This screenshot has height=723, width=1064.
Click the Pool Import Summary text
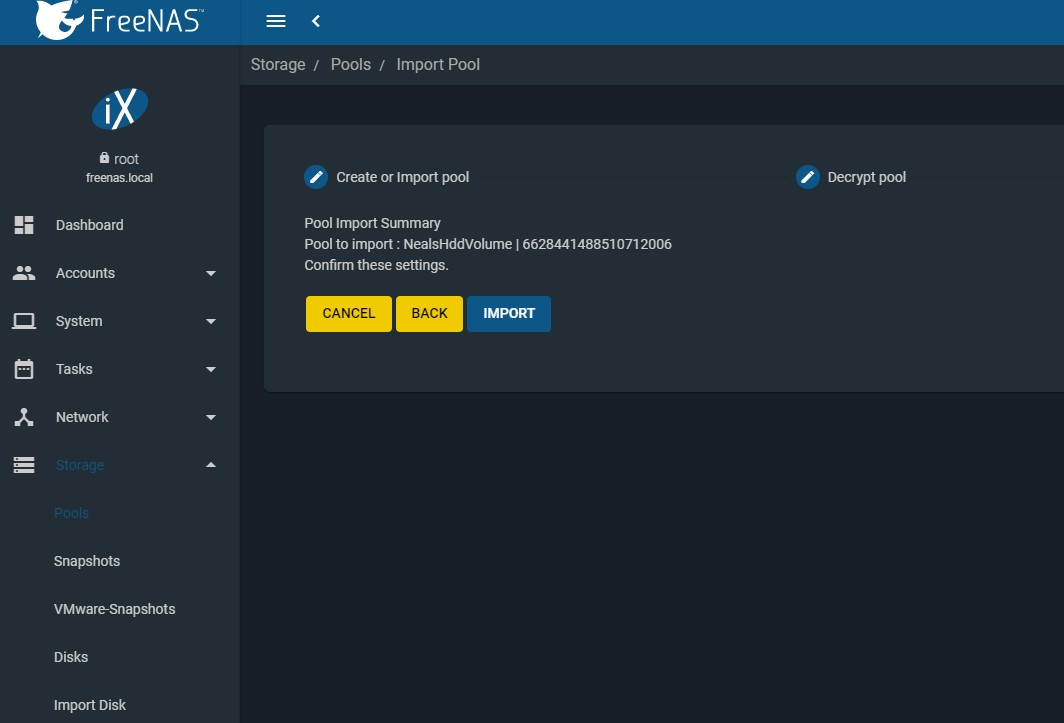tap(373, 223)
